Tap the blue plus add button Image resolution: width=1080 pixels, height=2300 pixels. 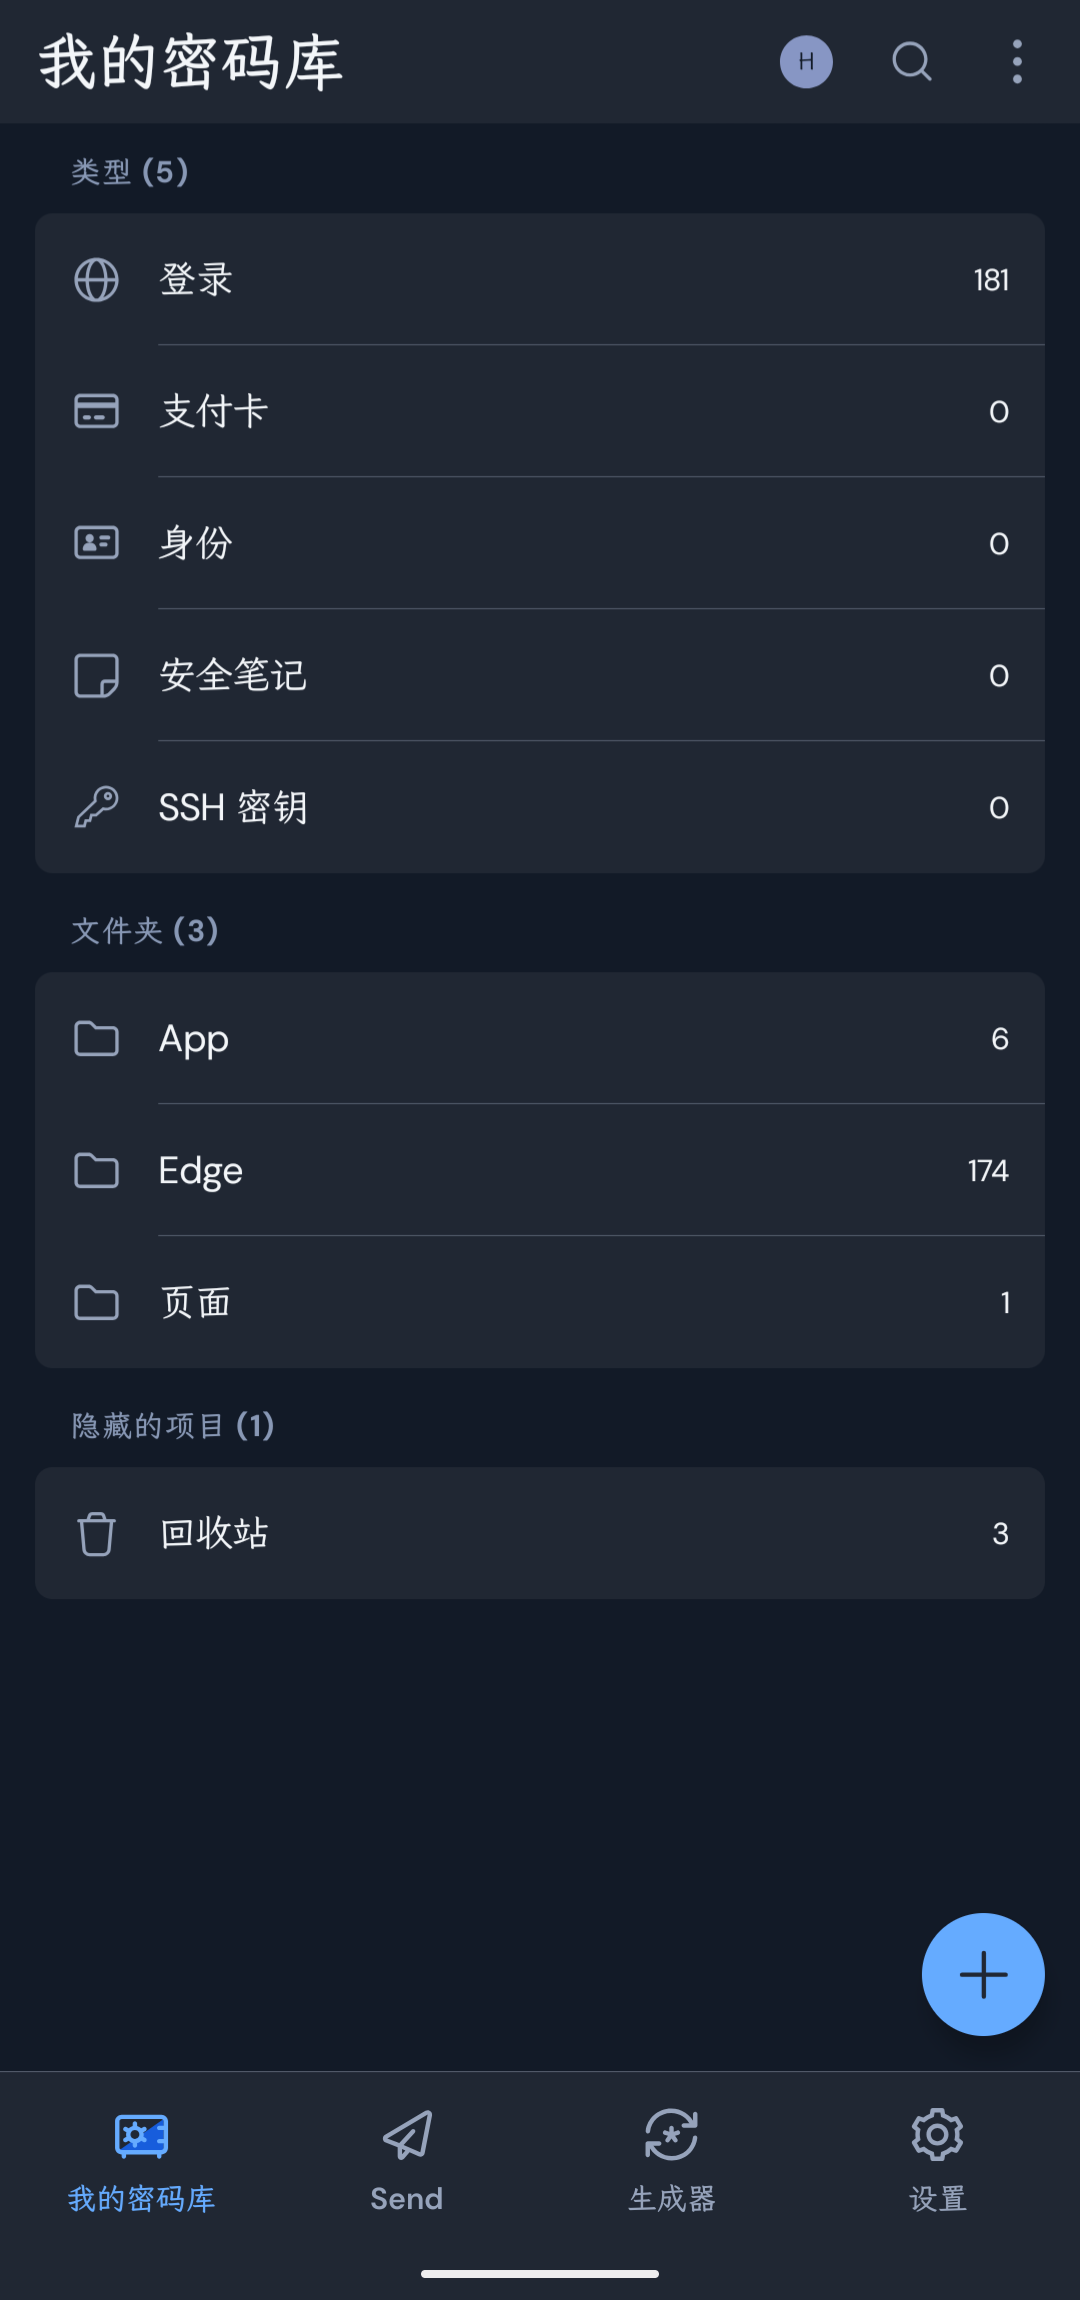point(983,1974)
